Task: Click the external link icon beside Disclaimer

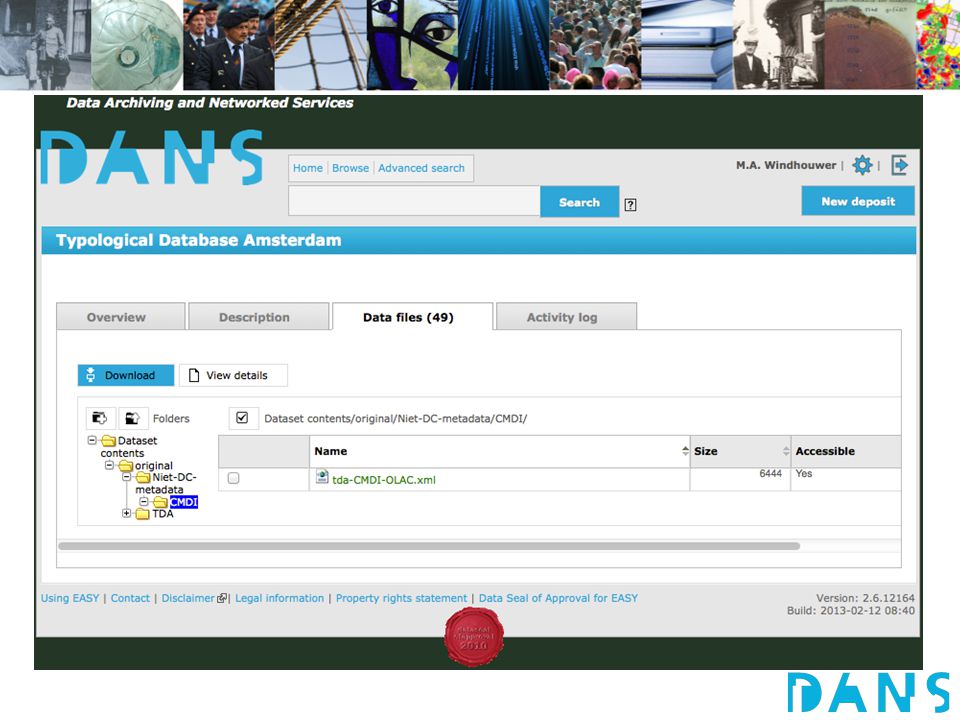Action: click(222, 598)
